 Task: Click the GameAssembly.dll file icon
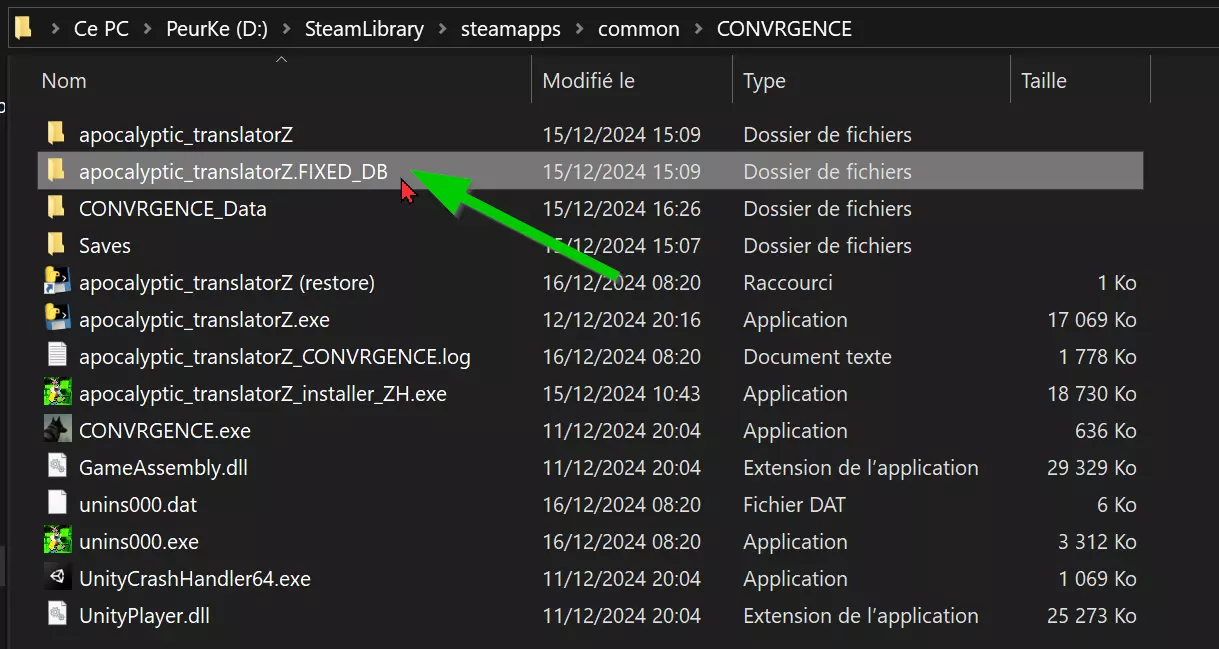57,467
